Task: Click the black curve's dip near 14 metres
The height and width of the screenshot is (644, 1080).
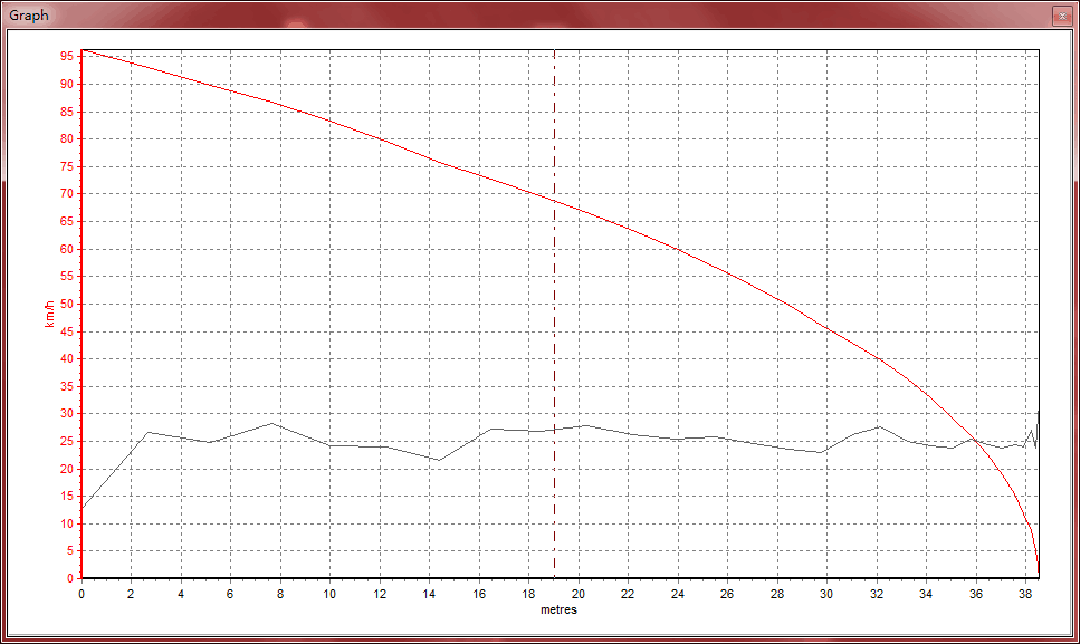Action: [437, 460]
